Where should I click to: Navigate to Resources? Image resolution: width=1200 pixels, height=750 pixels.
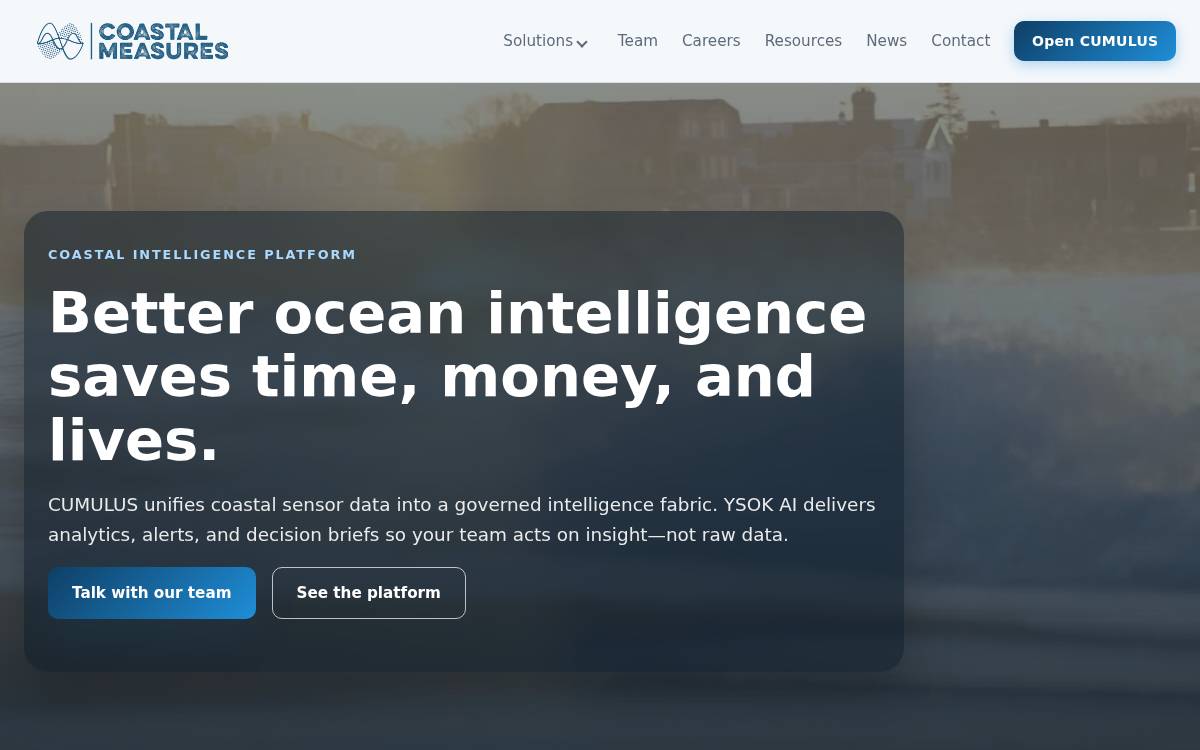(803, 41)
